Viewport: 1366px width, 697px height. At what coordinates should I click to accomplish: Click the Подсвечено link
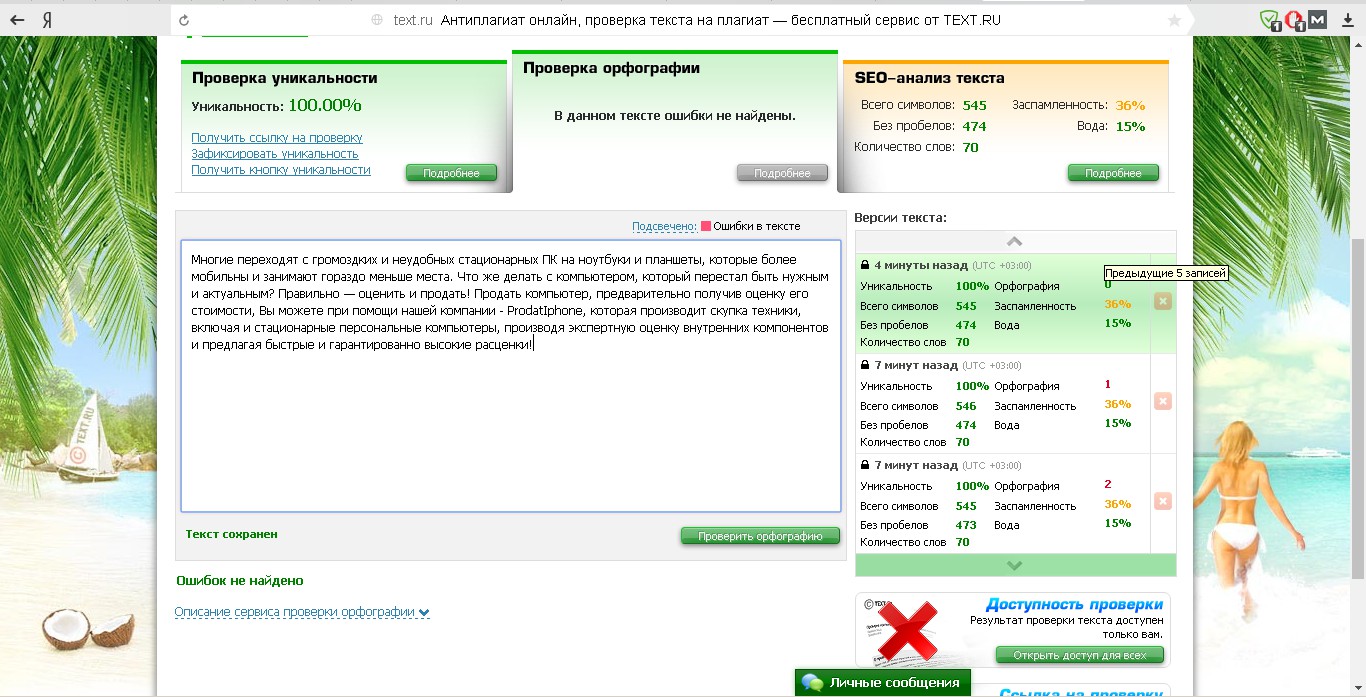point(664,226)
